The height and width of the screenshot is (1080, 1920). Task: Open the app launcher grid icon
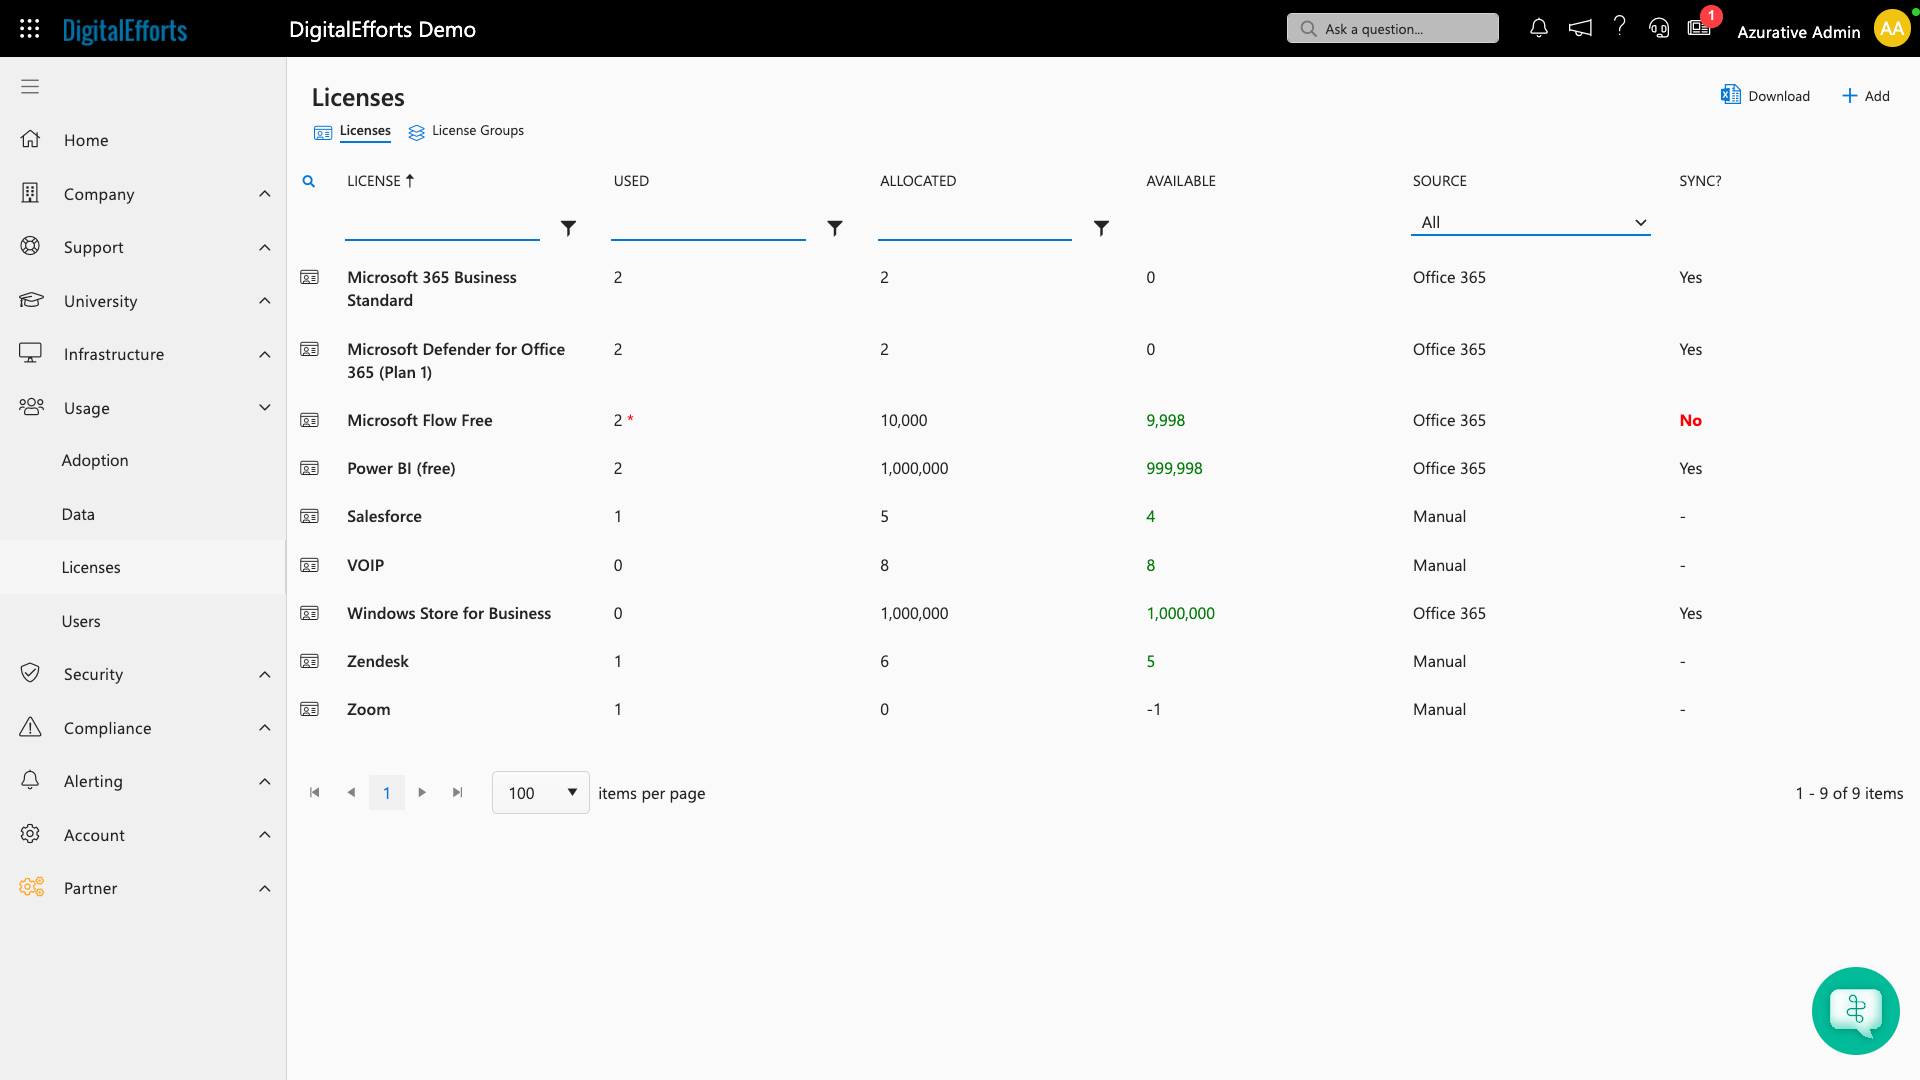coord(30,29)
